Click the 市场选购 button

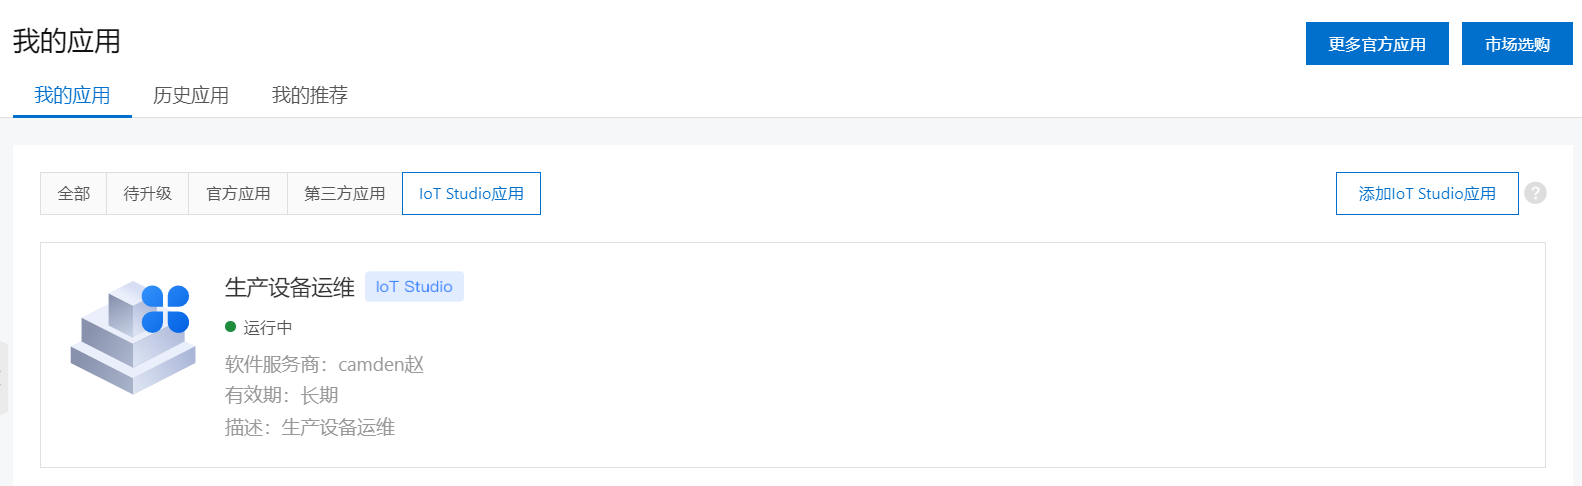coord(1517,44)
